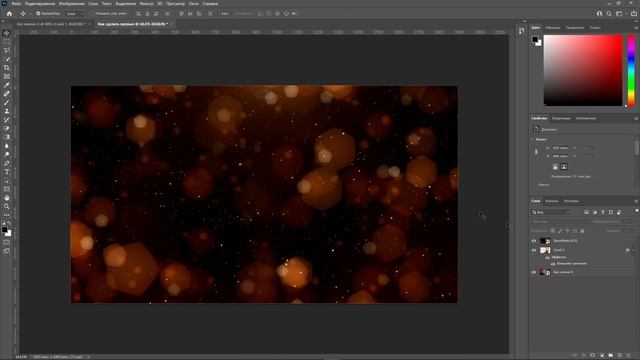640x360 pixels.
Task: Click the Home icon in options bar
Action: [x=9, y=13]
